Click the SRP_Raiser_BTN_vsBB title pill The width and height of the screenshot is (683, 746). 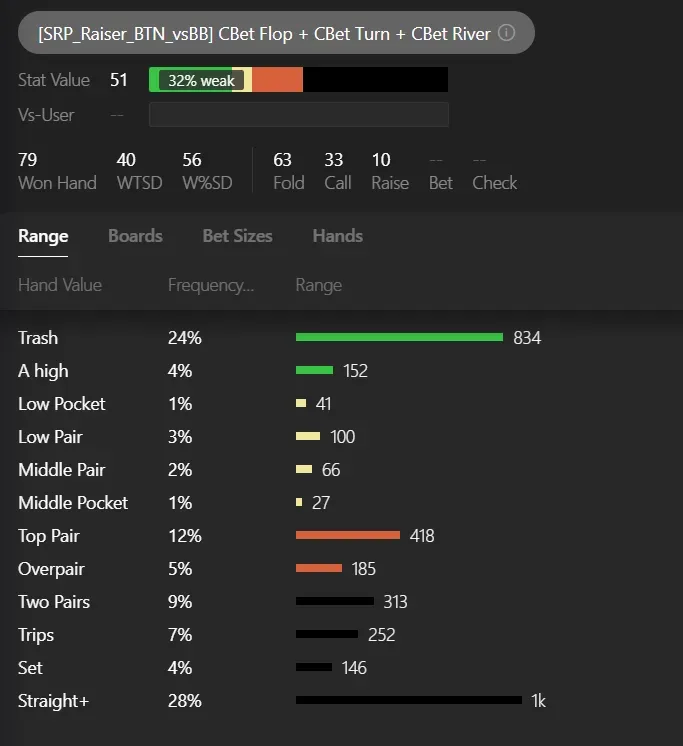pyautogui.click(x=265, y=33)
